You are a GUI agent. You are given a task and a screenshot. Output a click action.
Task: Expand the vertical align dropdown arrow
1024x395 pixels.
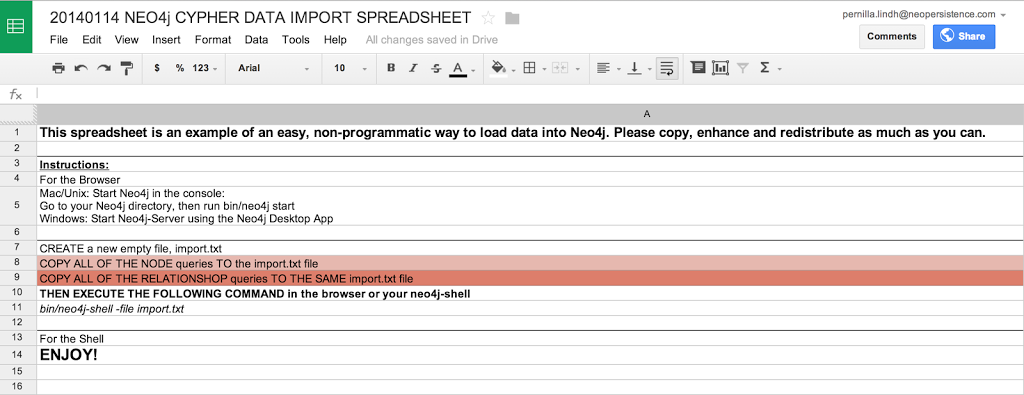tap(650, 69)
